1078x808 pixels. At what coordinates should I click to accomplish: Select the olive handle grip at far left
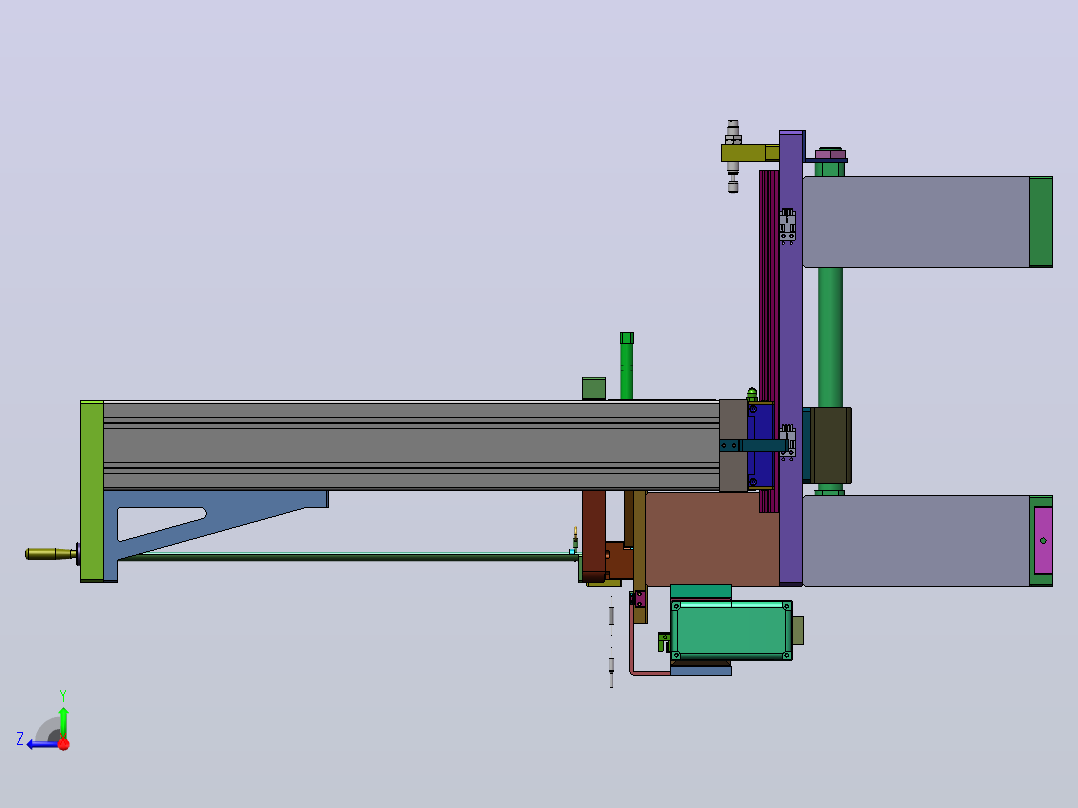tap(50, 554)
